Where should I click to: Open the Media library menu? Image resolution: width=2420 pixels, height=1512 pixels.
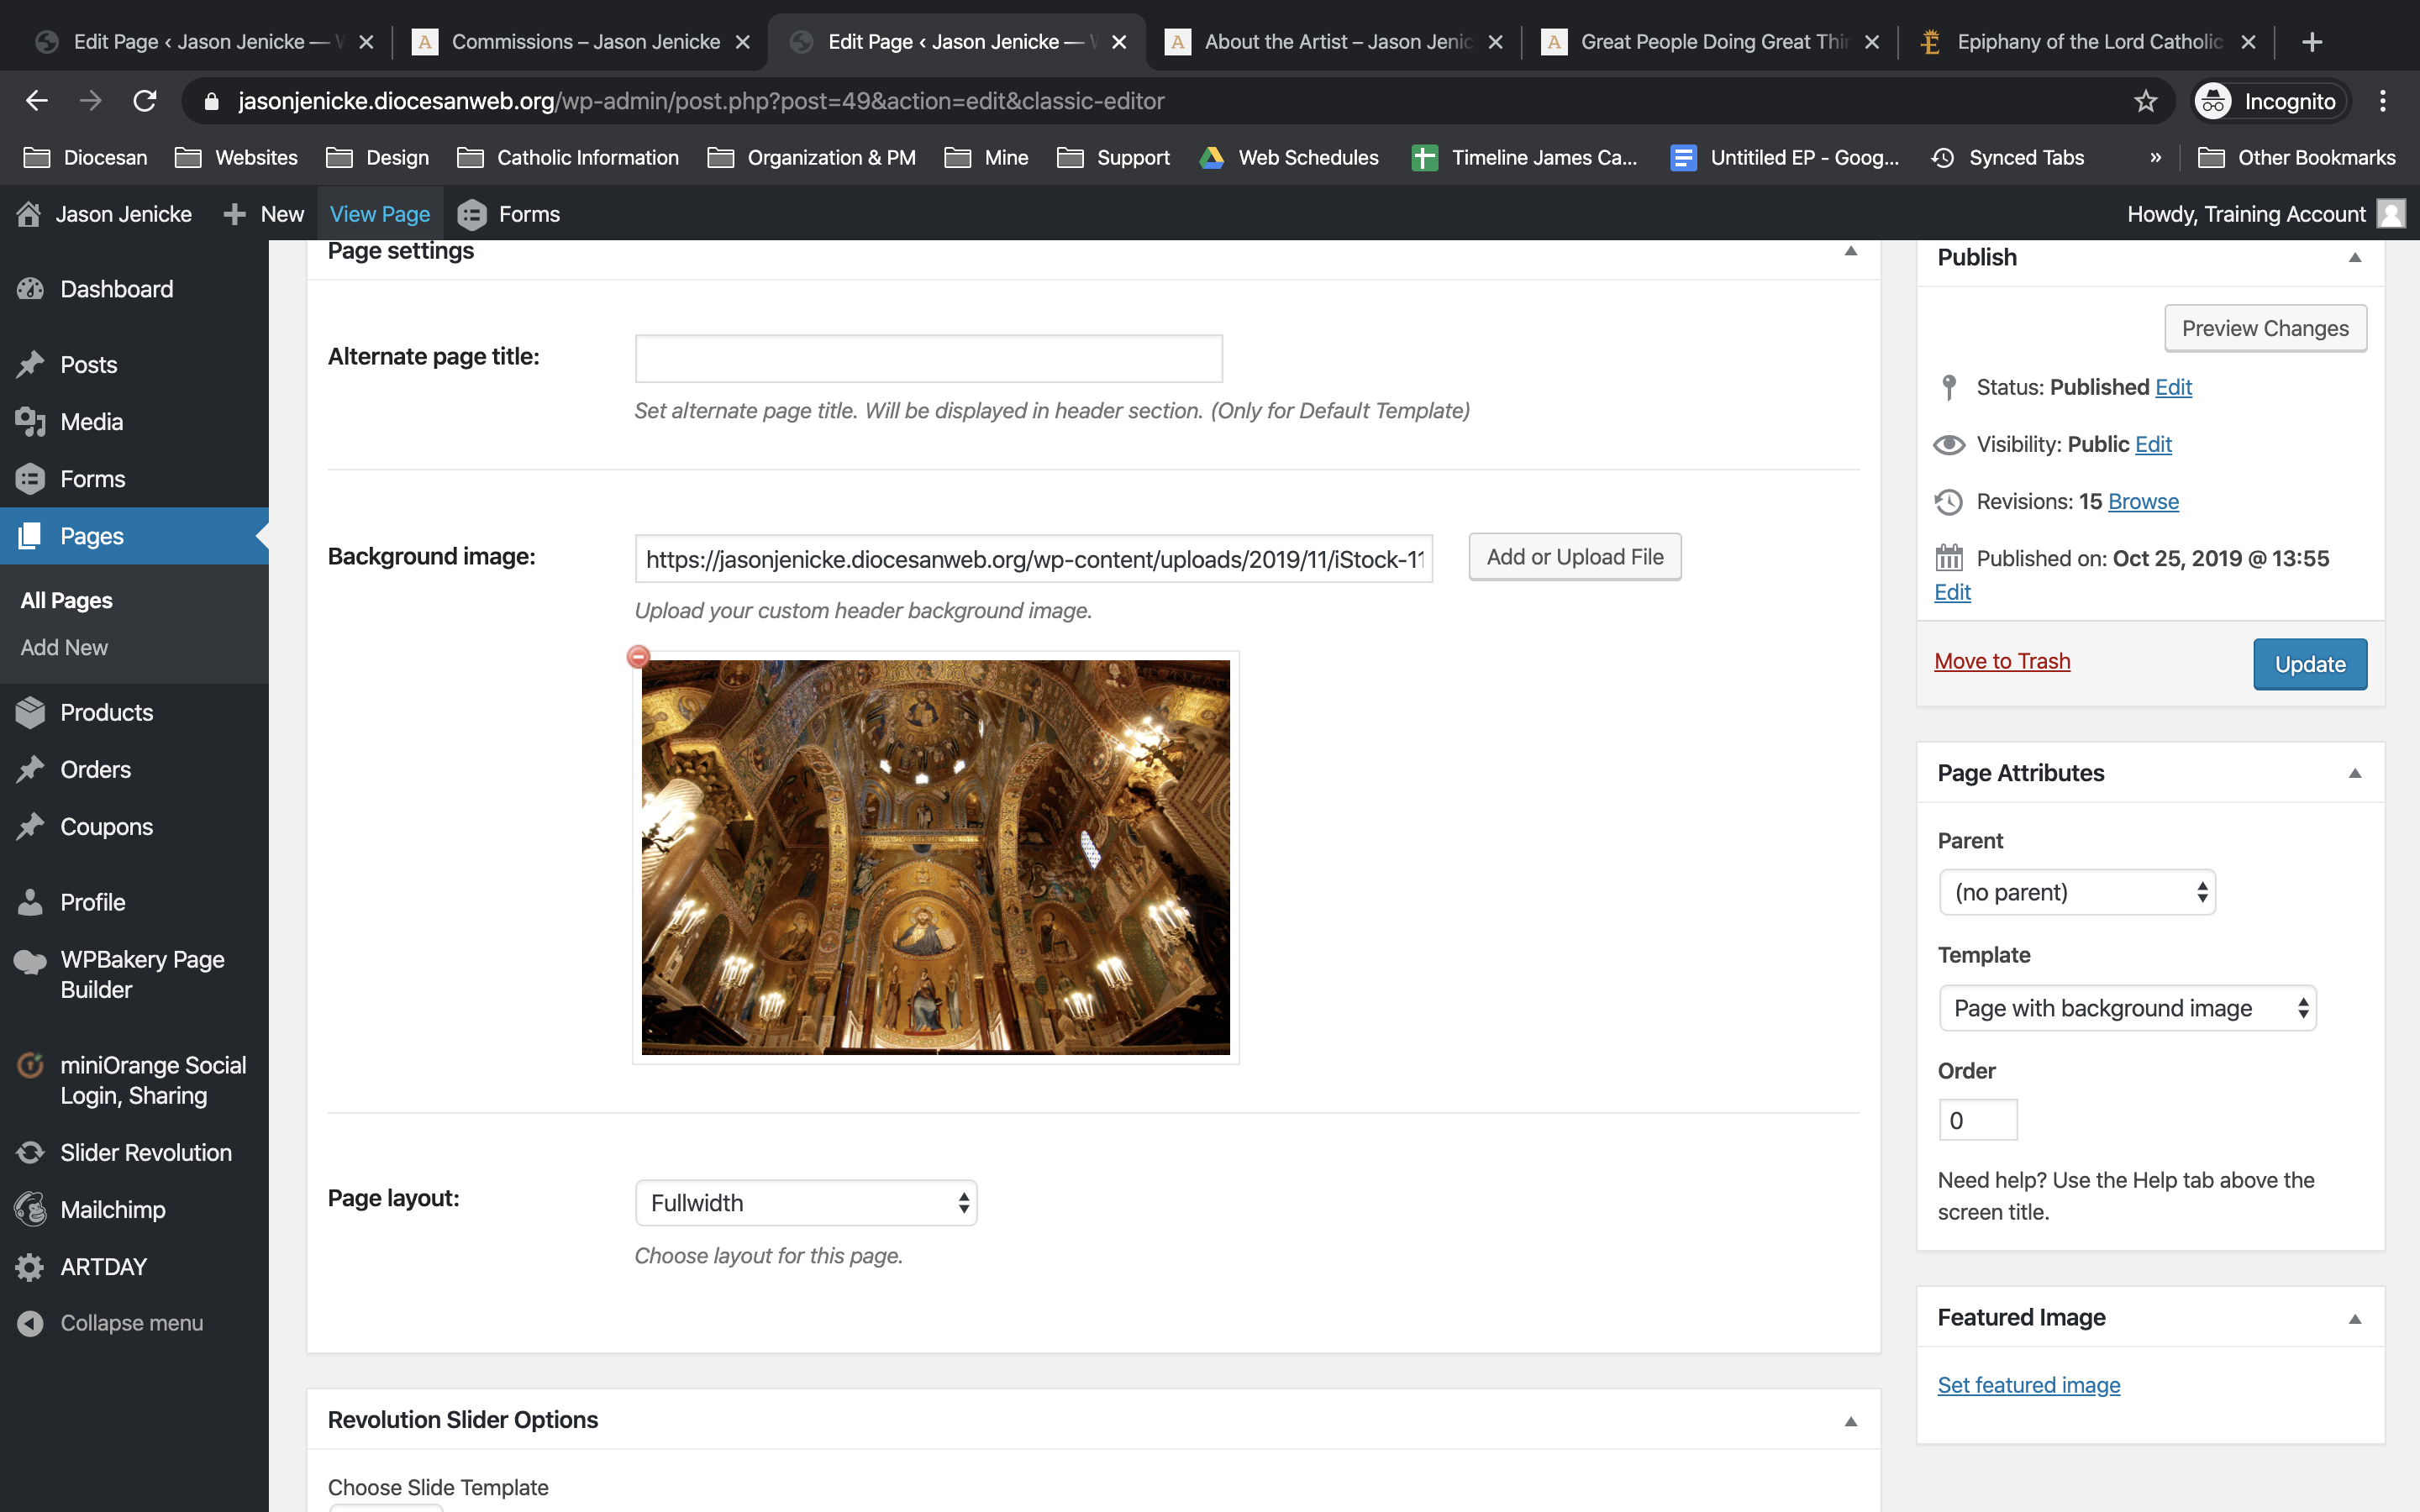click(x=91, y=421)
